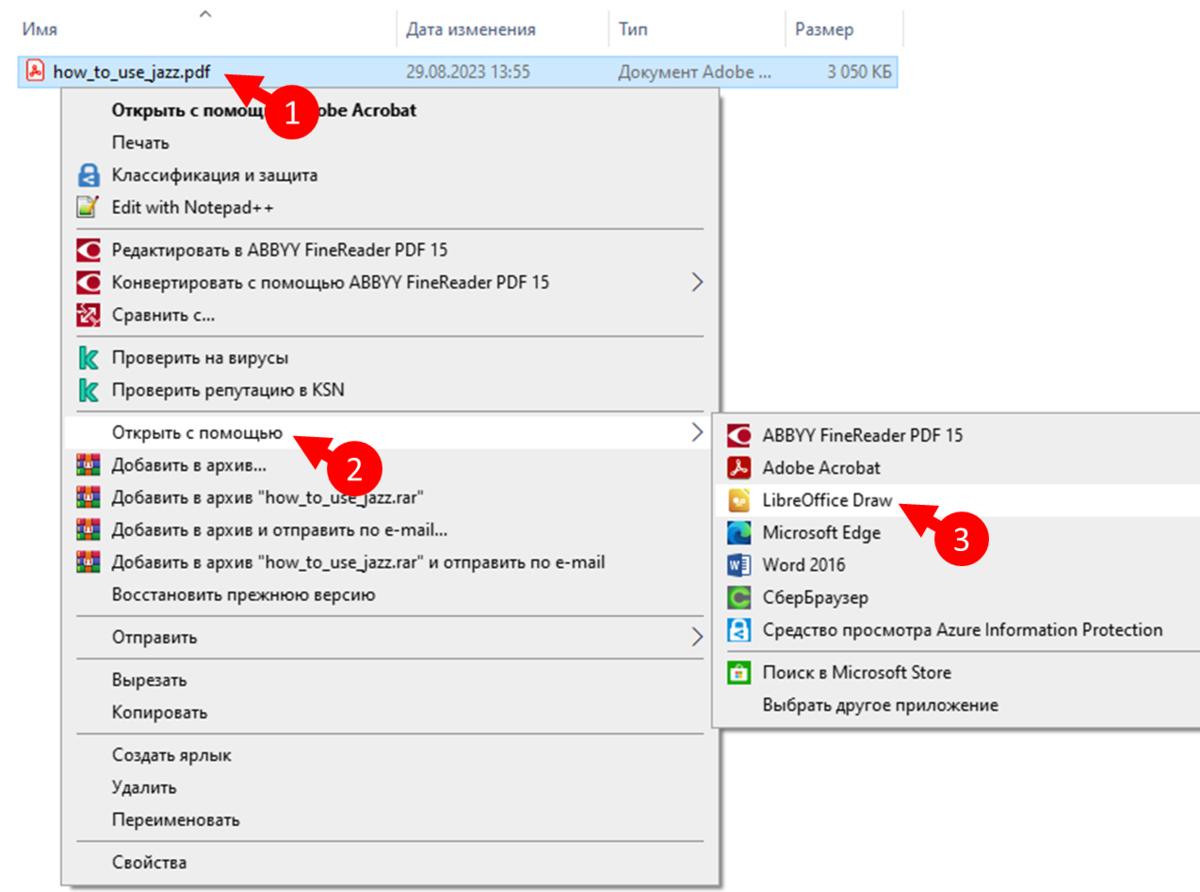Click the СберБраузер icon in submenu
1200x892 pixels.
(x=739, y=598)
